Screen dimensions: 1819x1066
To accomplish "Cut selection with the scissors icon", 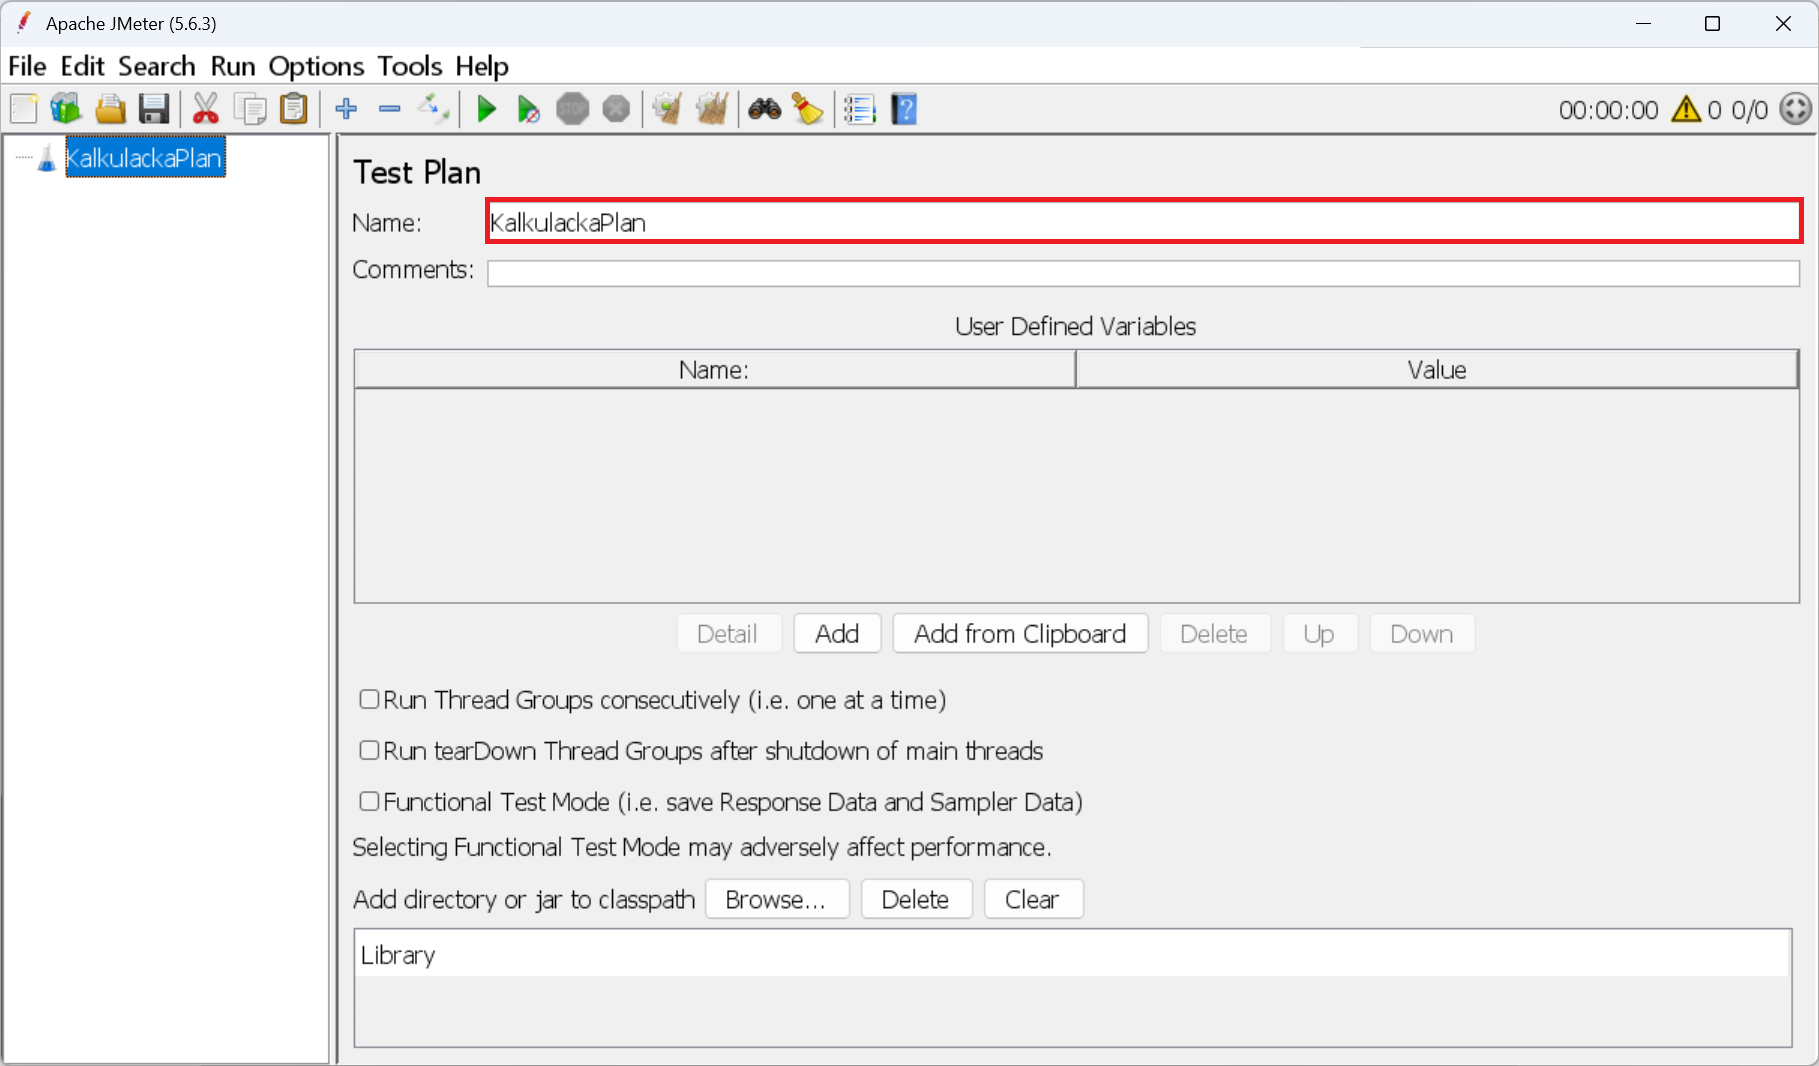I will point(206,109).
